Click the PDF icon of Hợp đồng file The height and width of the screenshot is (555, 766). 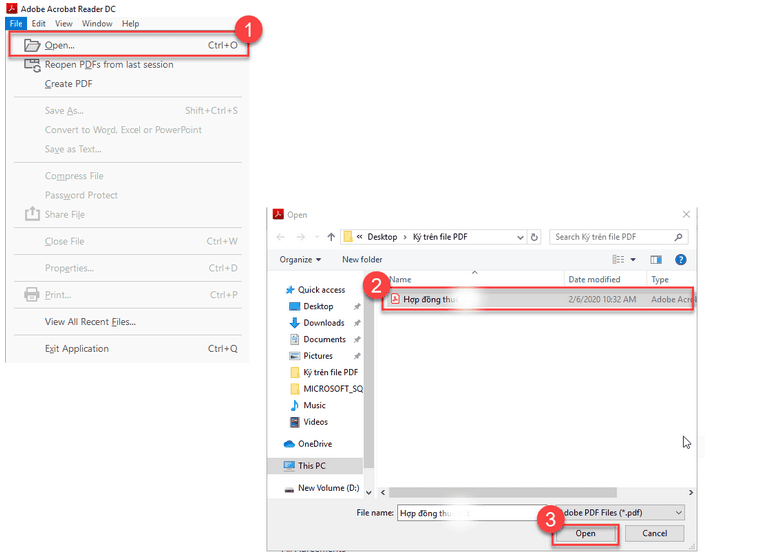[x=395, y=299]
